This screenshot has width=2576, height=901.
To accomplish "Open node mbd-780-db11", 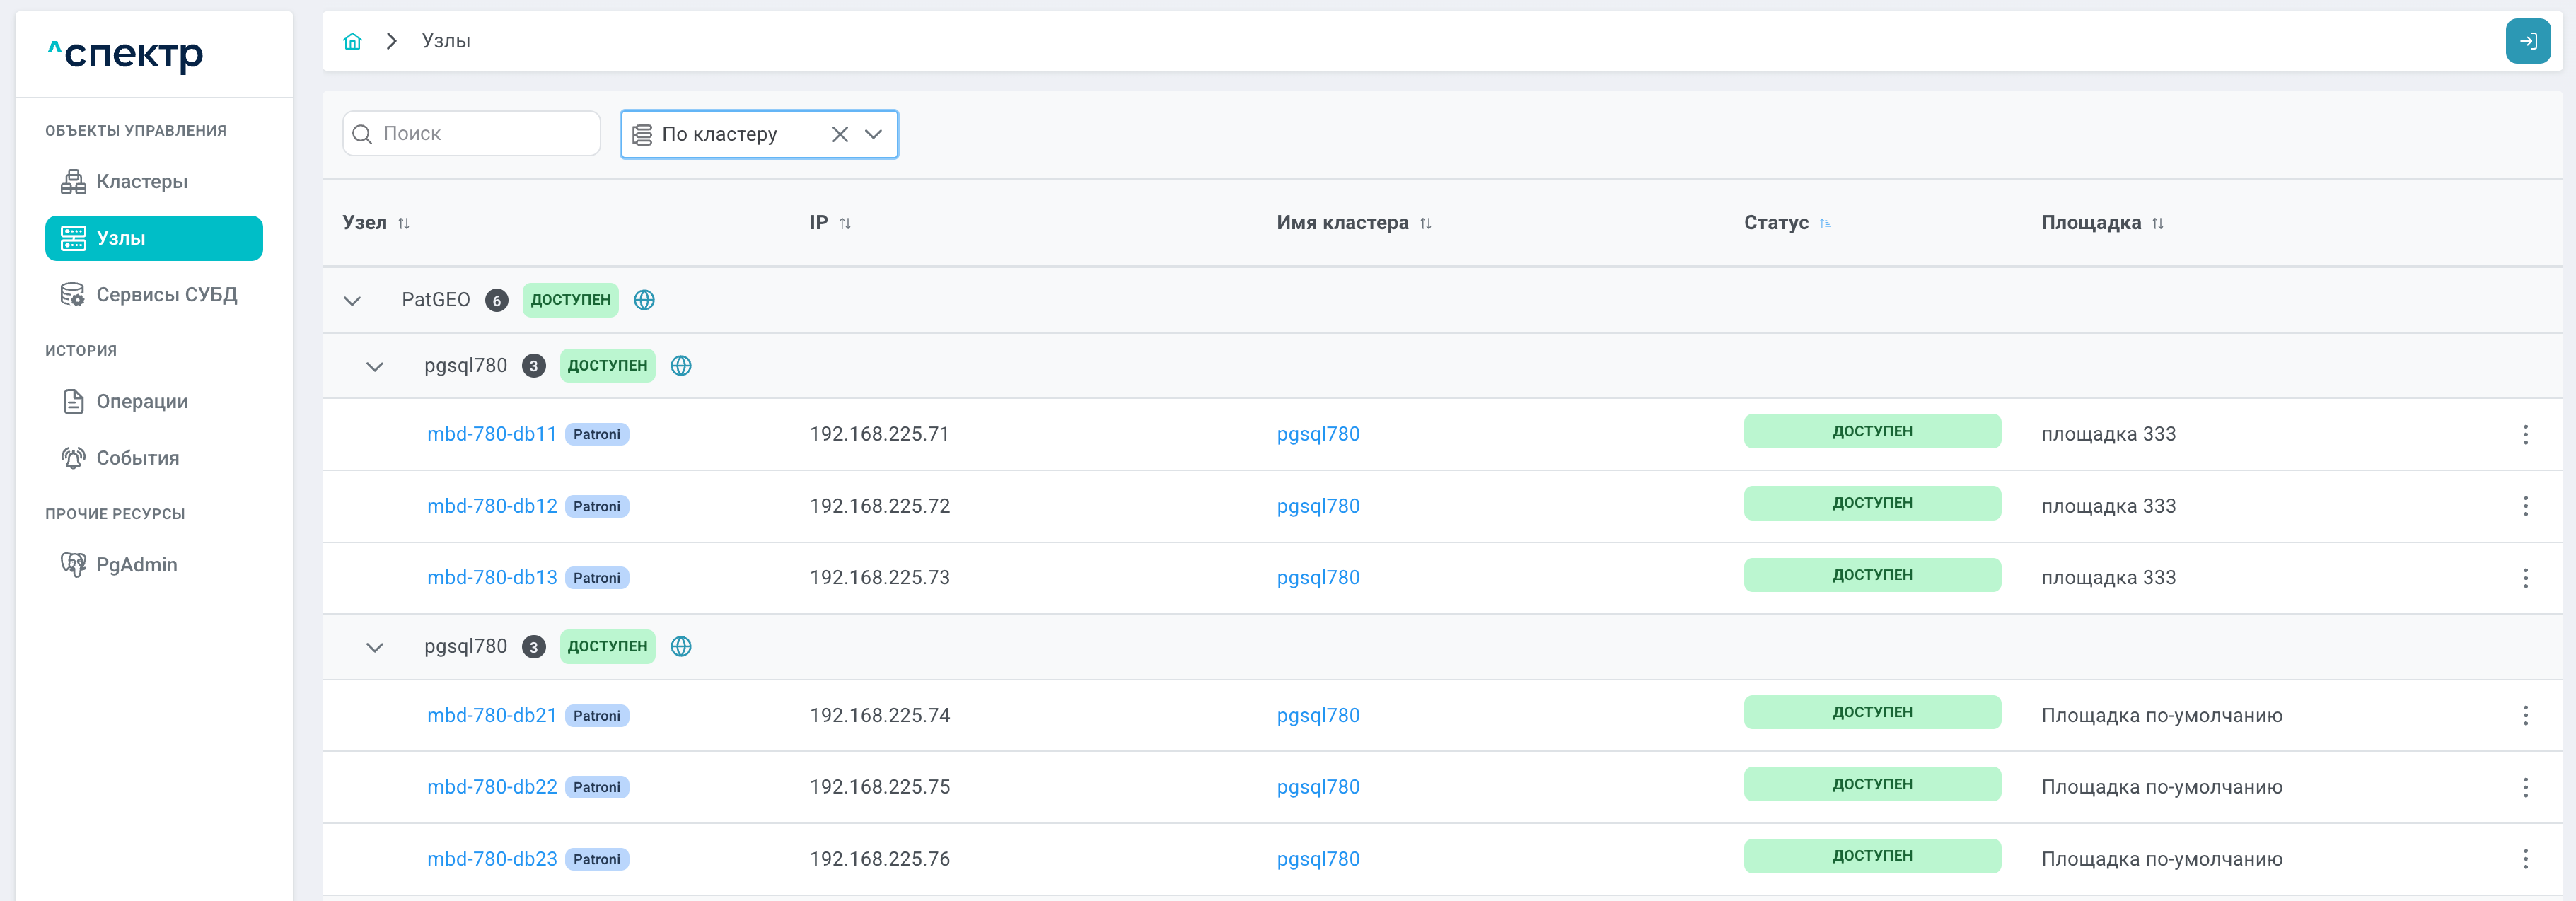I will pos(492,434).
